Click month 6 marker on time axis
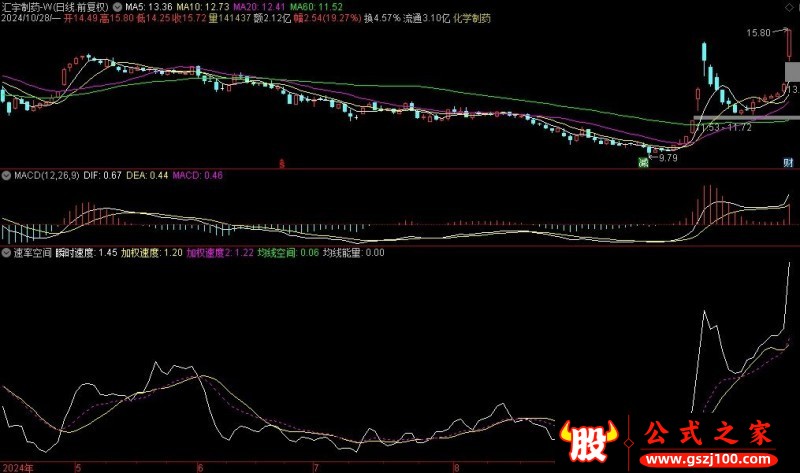Viewport: 800px width, 473px height. coord(200,466)
